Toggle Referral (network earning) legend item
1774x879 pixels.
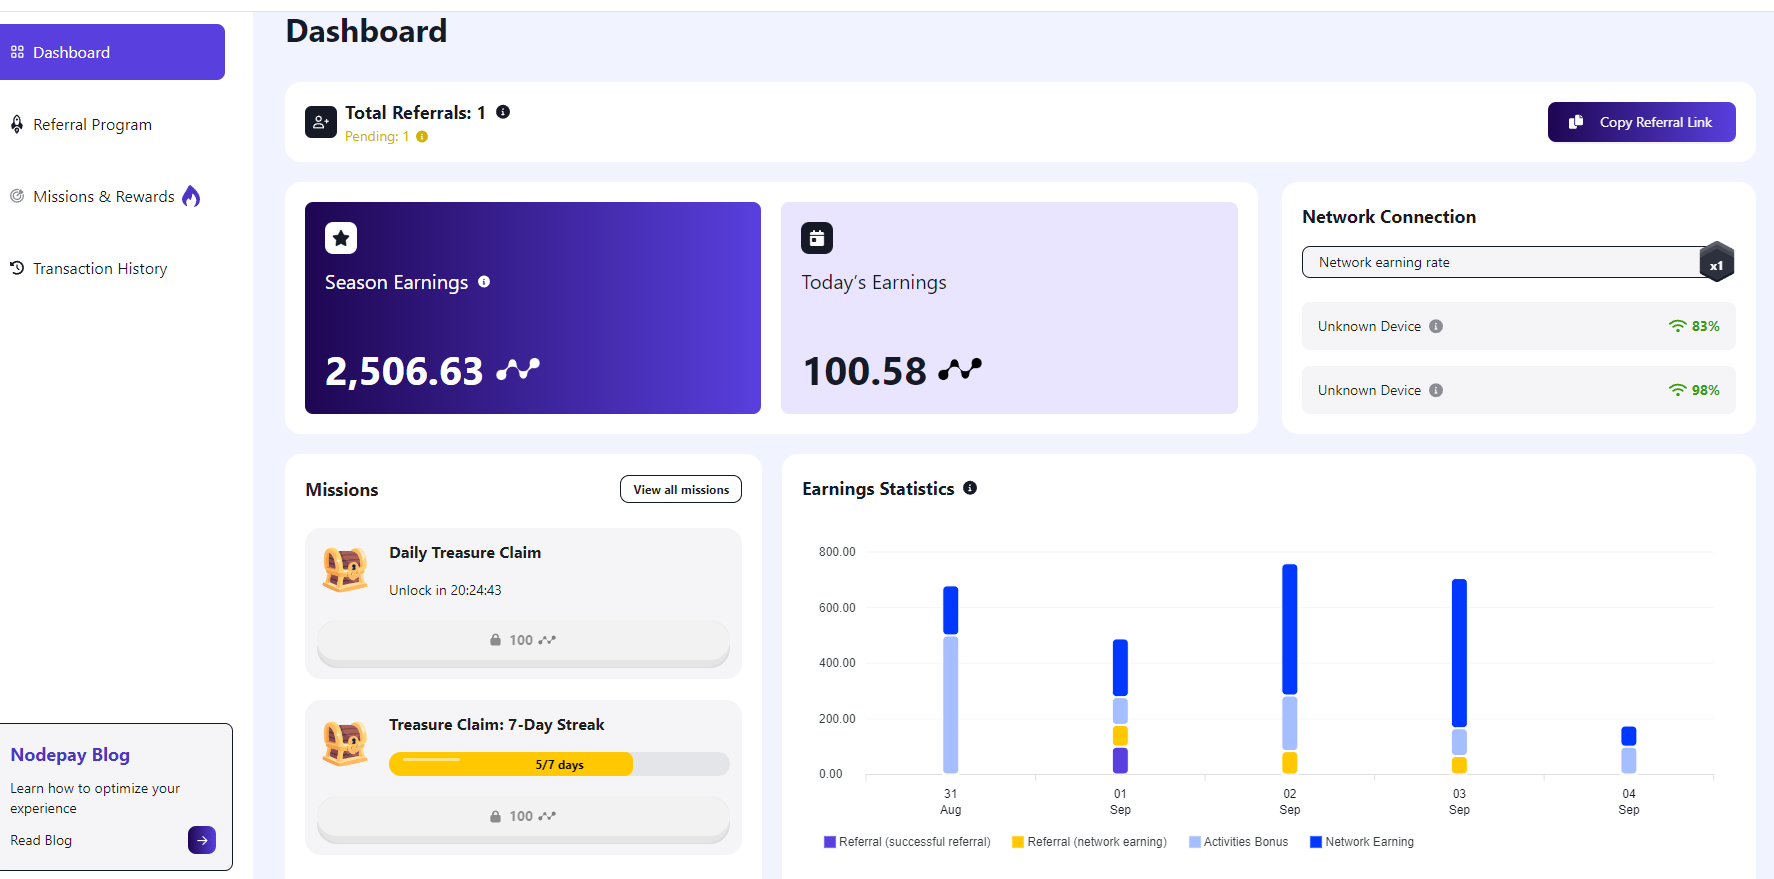pos(1089,842)
